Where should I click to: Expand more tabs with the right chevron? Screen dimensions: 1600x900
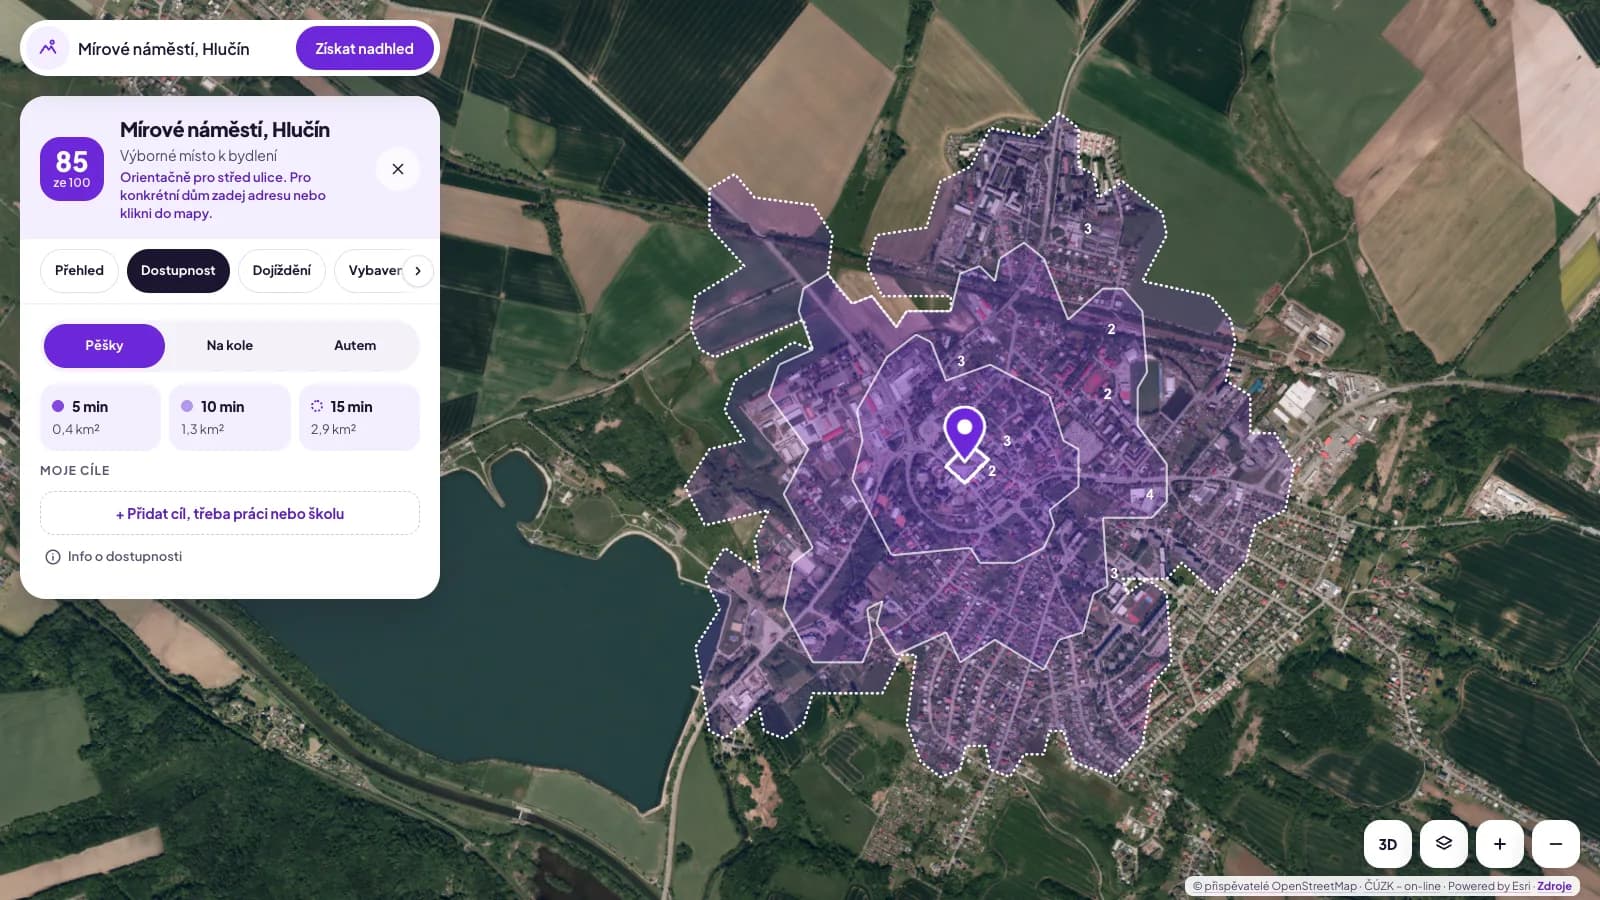pyautogui.click(x=418, y=271)
